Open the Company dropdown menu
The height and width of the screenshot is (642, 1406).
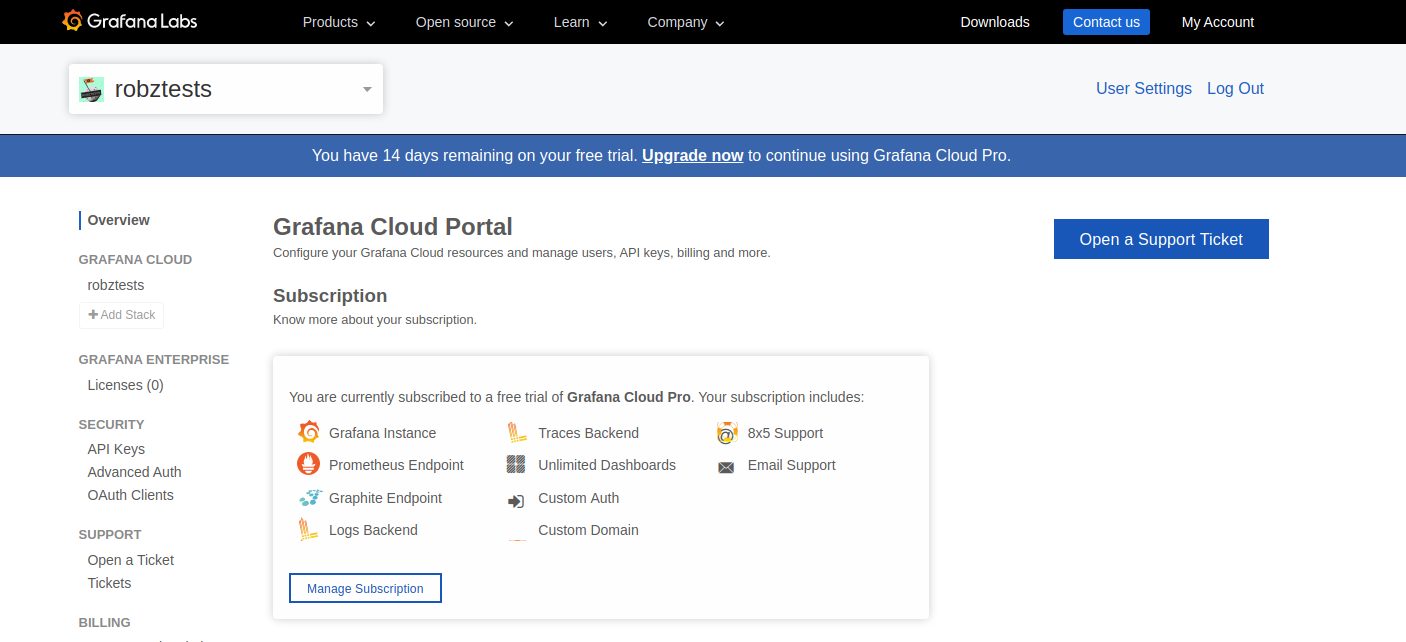(686, 22)
